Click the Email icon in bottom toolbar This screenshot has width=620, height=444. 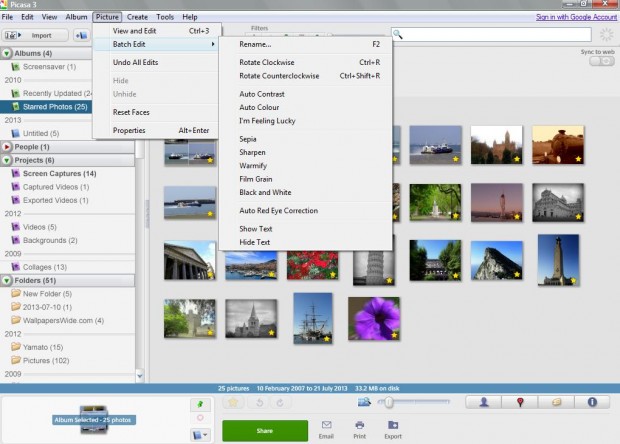[x=326, y=427]
